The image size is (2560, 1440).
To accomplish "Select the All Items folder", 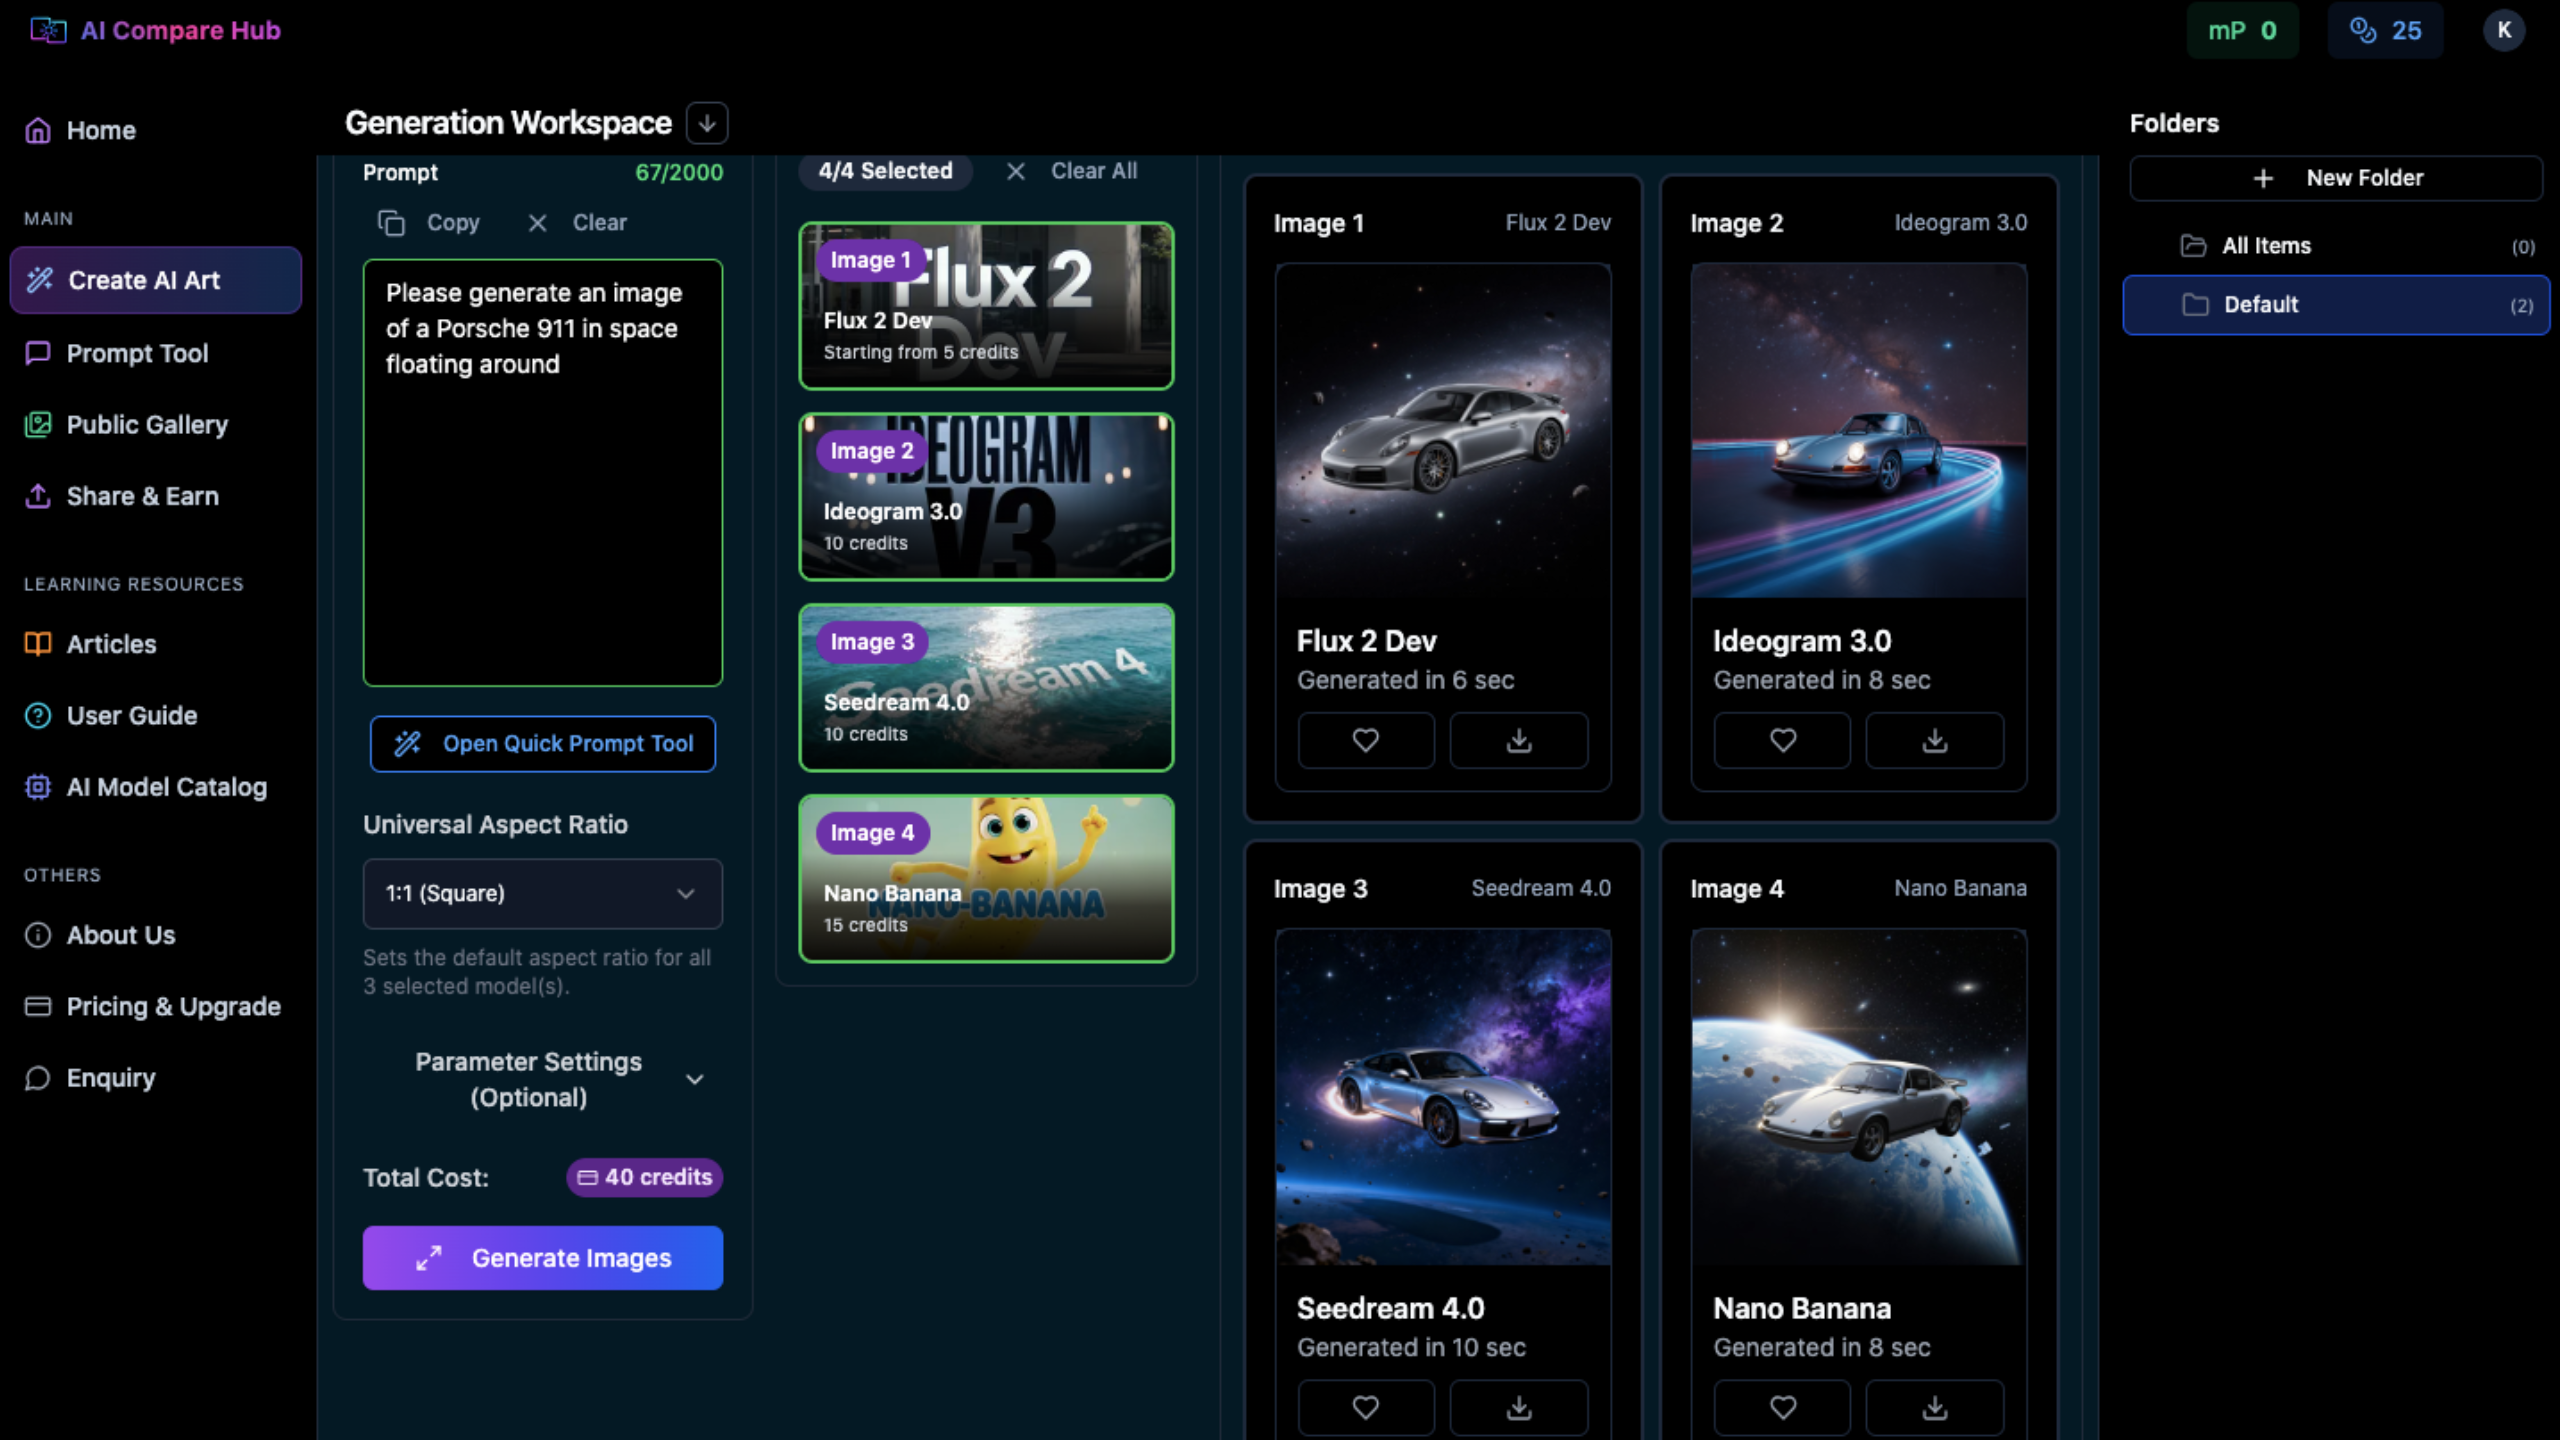I will 2336,246.
